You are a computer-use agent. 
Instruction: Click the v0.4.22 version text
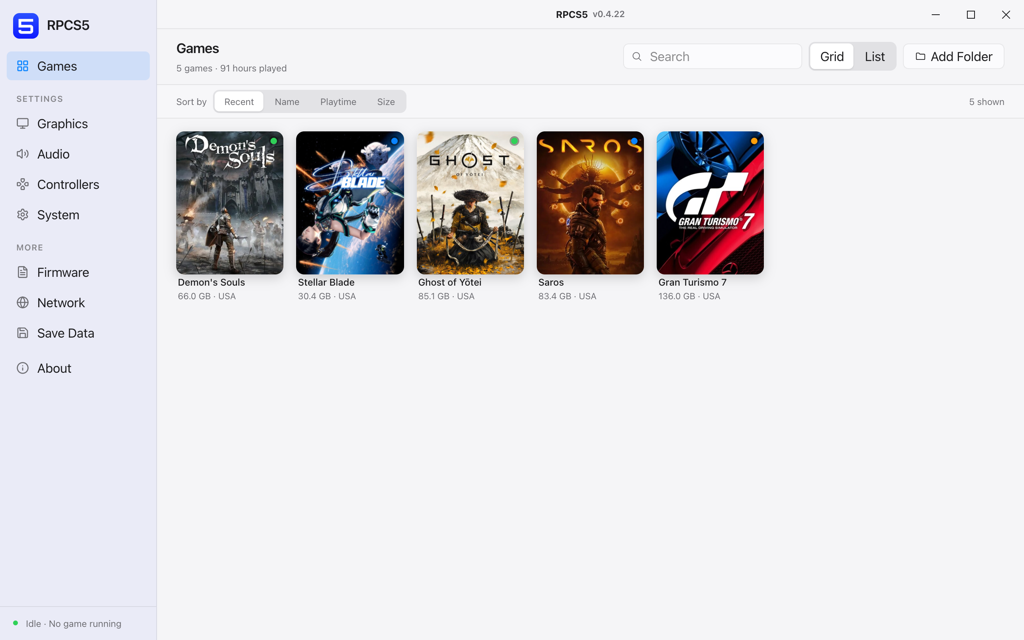(x=609, y=14)
